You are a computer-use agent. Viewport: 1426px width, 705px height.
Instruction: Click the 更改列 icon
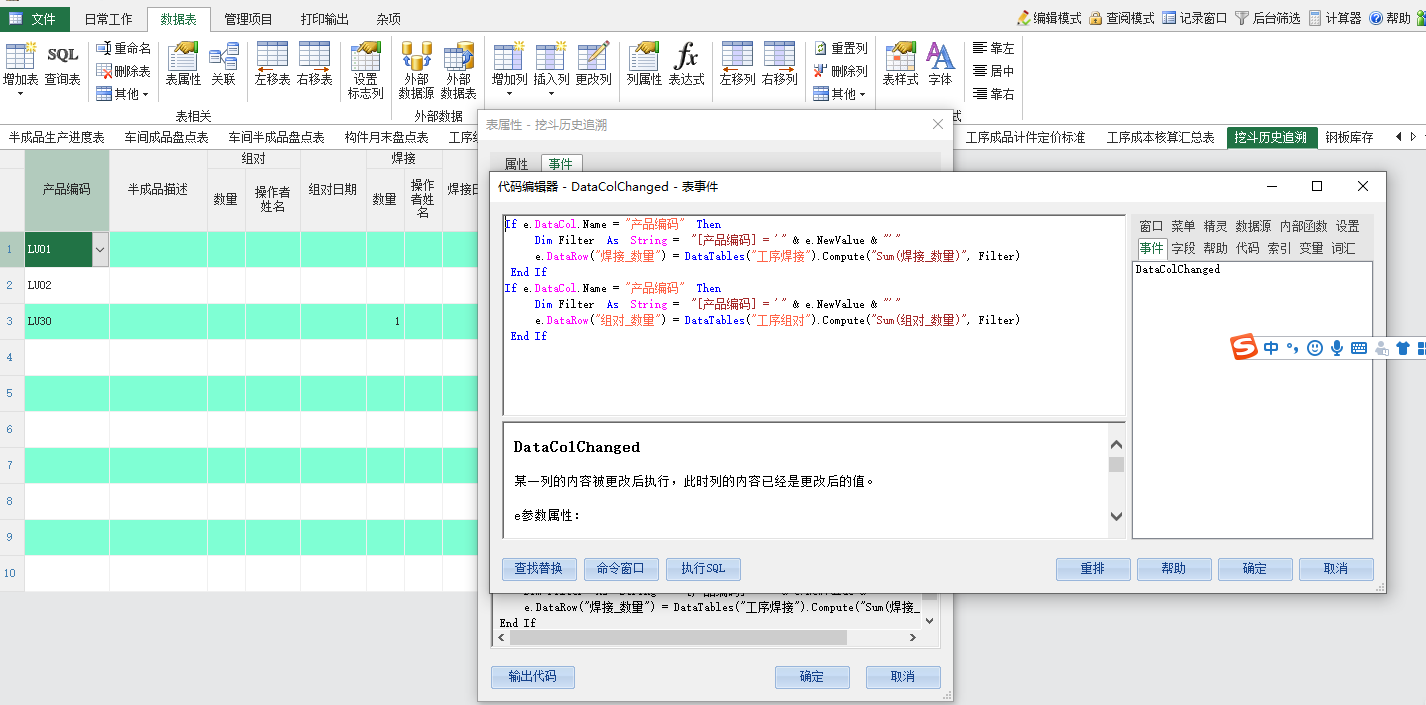tap(593, 63)
